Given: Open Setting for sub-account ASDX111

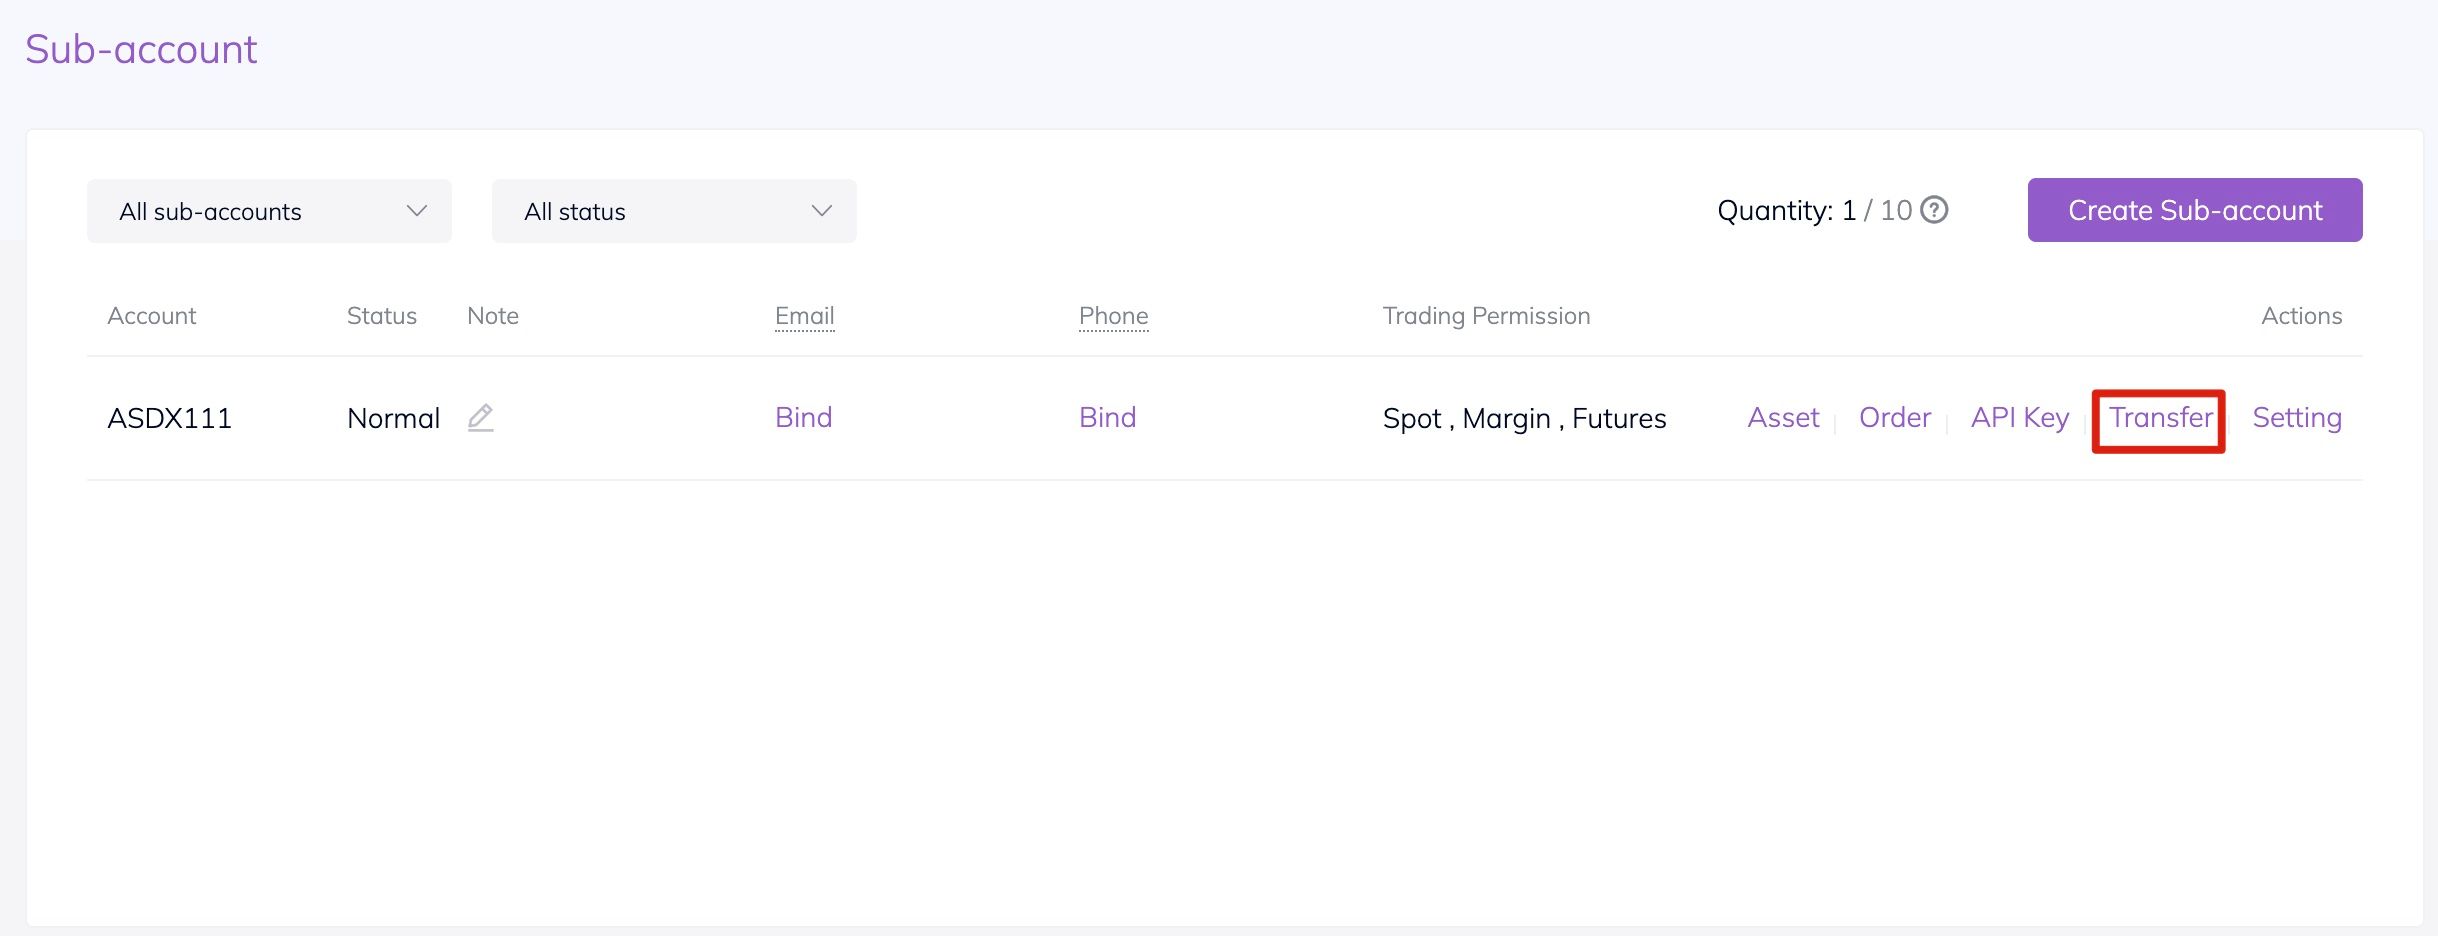Looking at the screenshot, I should 2297,417.
